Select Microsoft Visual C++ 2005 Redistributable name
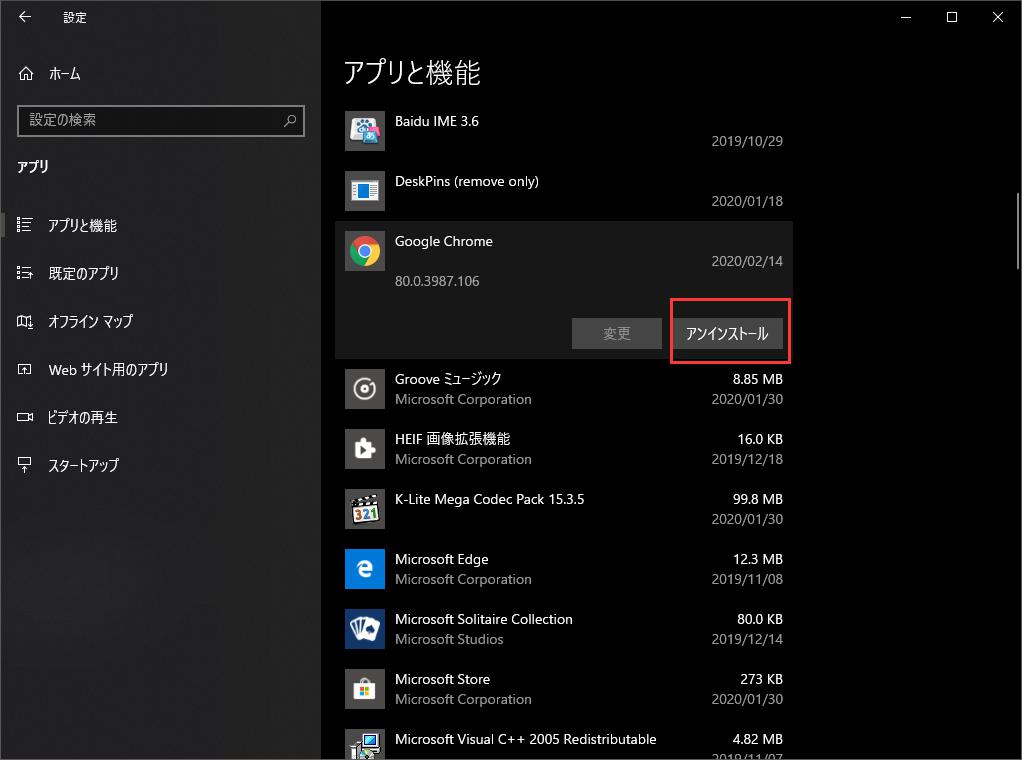 click(525, 739)
